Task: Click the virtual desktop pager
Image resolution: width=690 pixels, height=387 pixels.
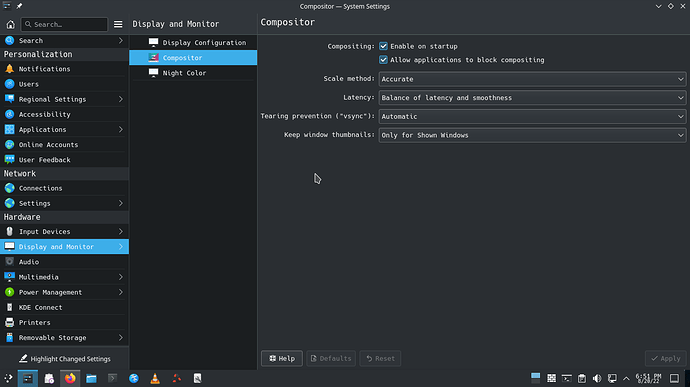Action: coord(536,378)
